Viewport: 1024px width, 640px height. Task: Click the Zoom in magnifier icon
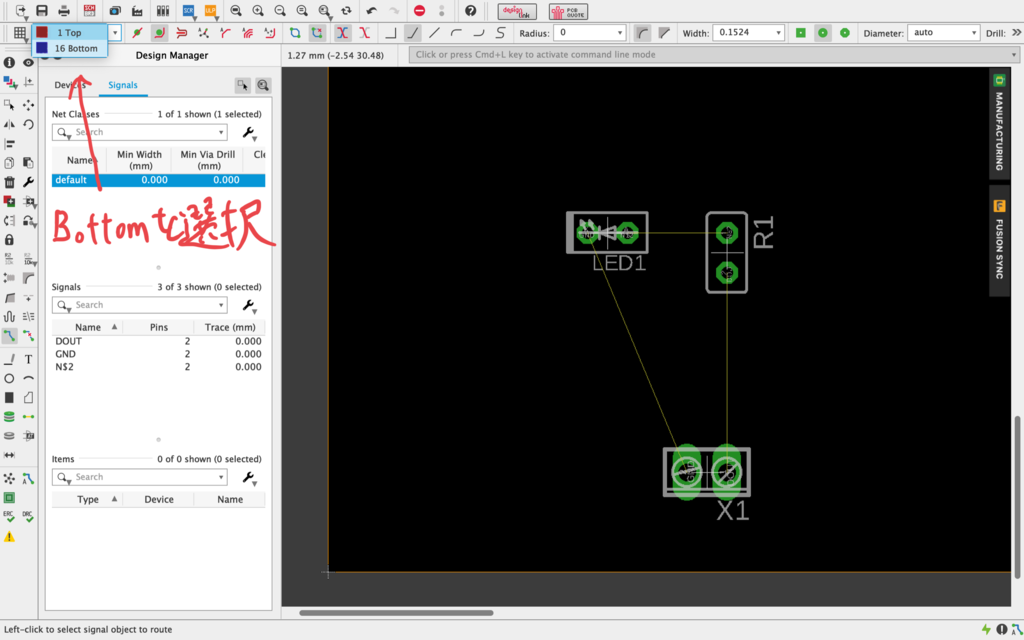(x=258, y=11)
